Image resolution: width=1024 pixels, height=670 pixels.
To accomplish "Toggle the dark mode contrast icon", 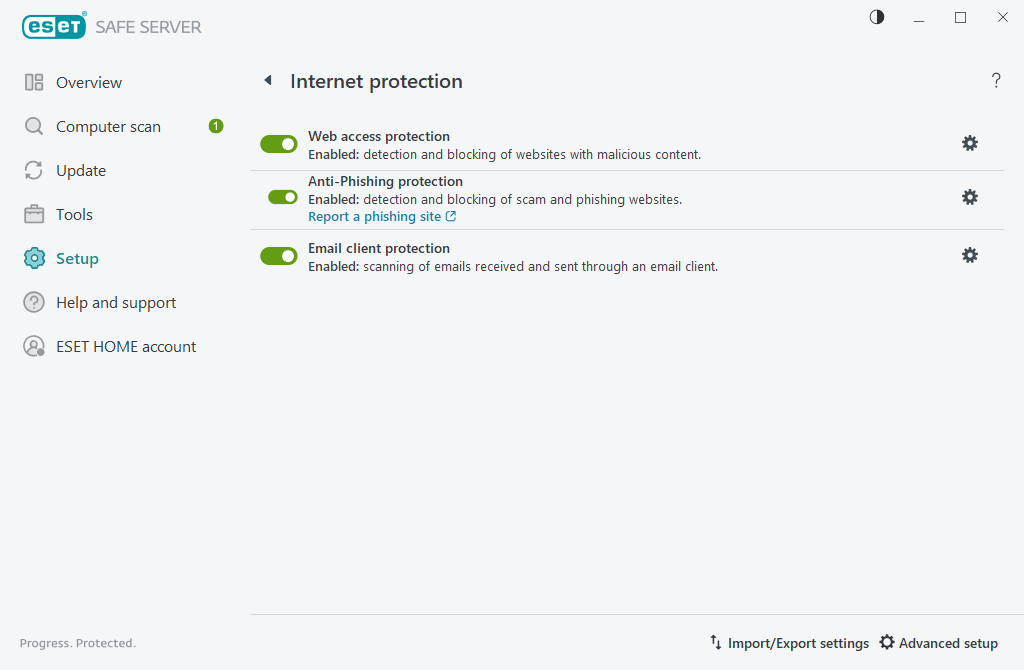I will [876, 17].
